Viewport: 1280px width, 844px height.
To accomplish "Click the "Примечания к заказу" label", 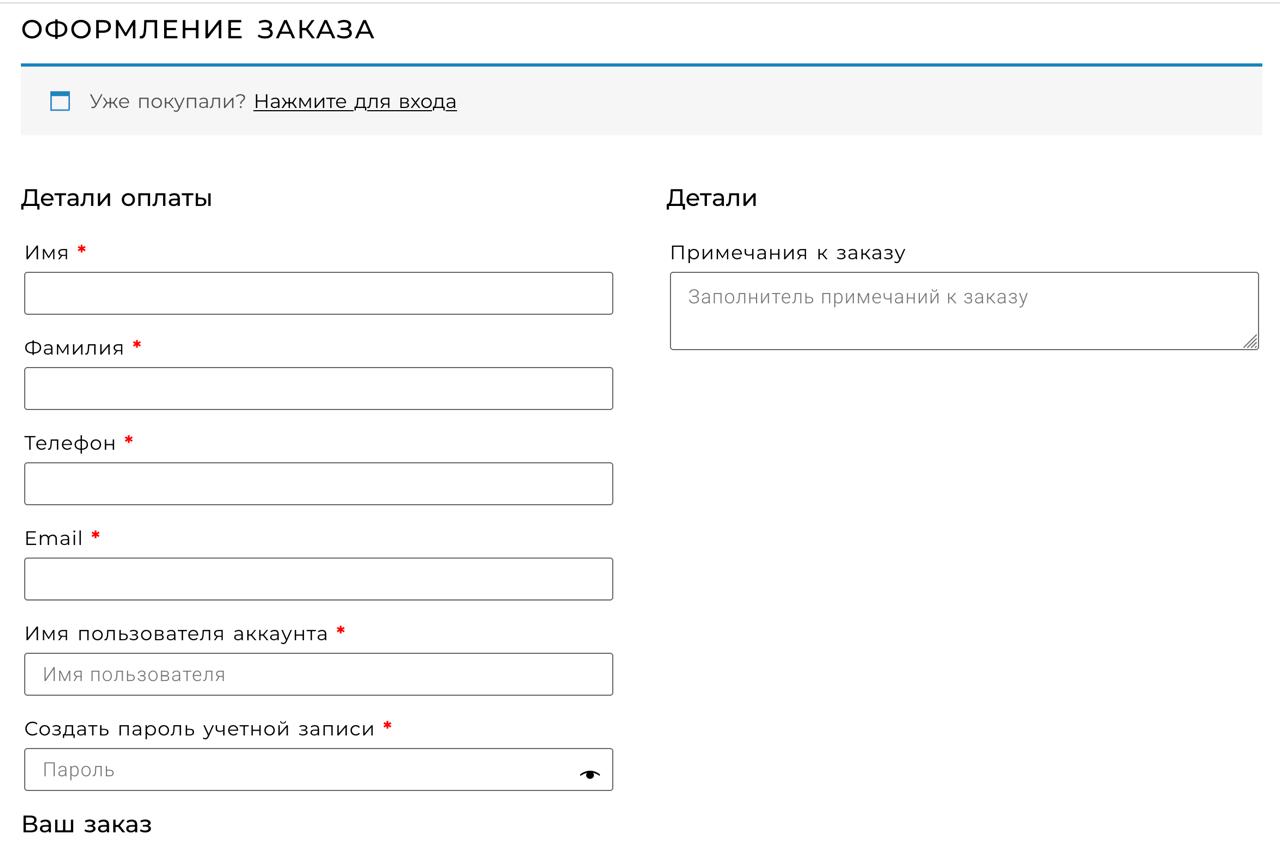I will pos(788,253).
